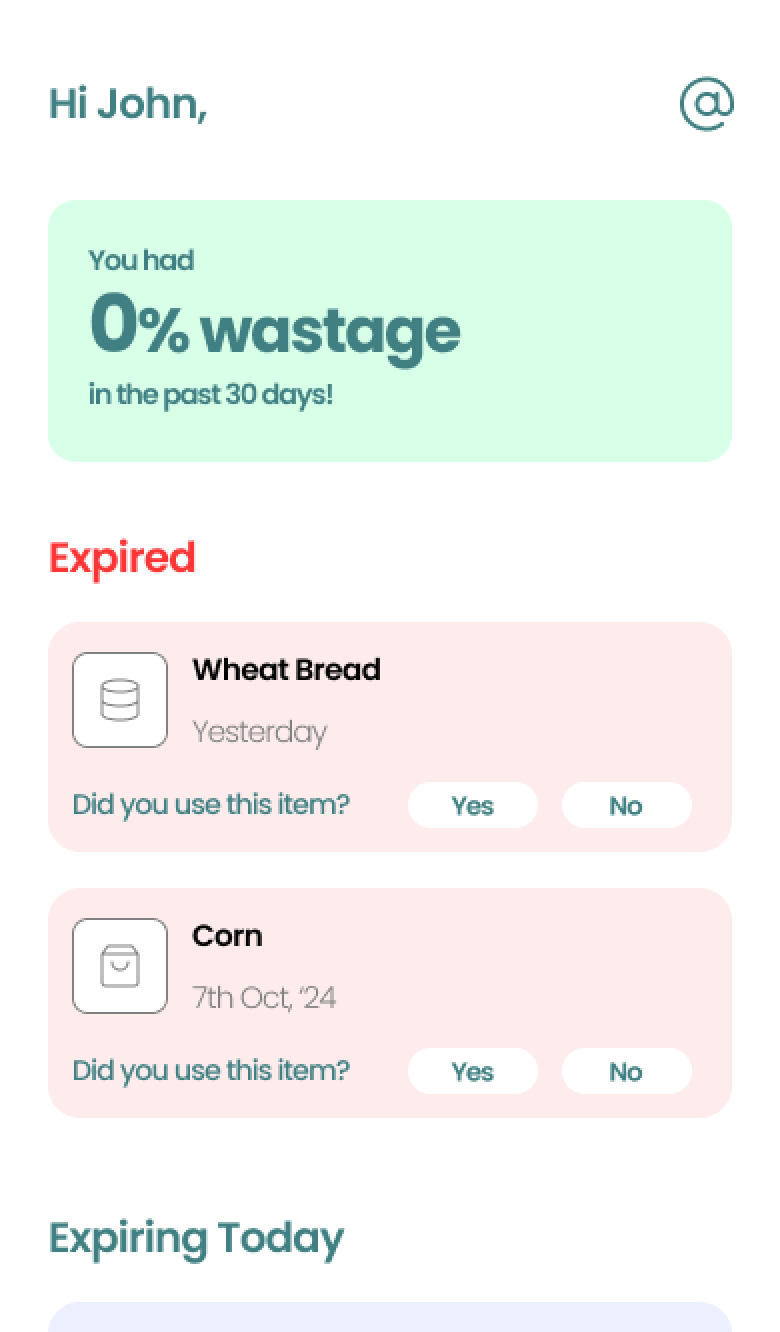Answer No for Corn

click(x=626, y=1071)
